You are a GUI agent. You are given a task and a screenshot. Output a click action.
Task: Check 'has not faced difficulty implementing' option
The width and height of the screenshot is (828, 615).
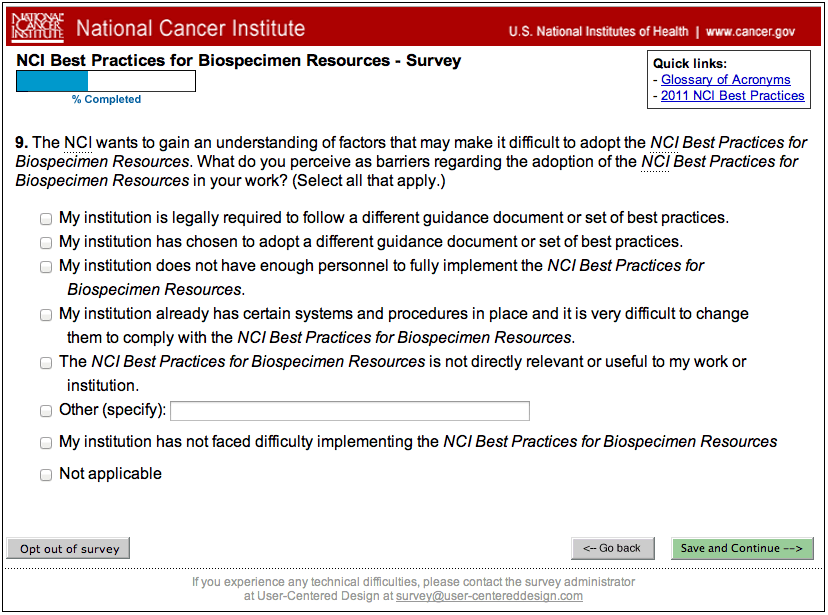(x=46, y=443)
